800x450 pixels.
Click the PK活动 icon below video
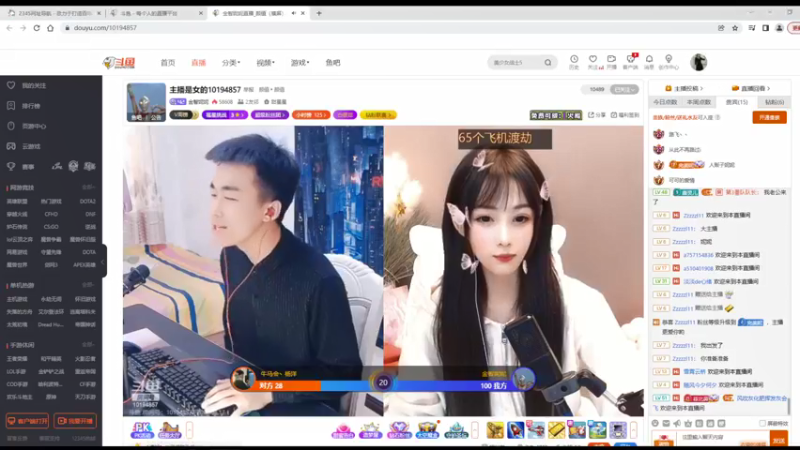pyautogui.click(x=142, y=430)
